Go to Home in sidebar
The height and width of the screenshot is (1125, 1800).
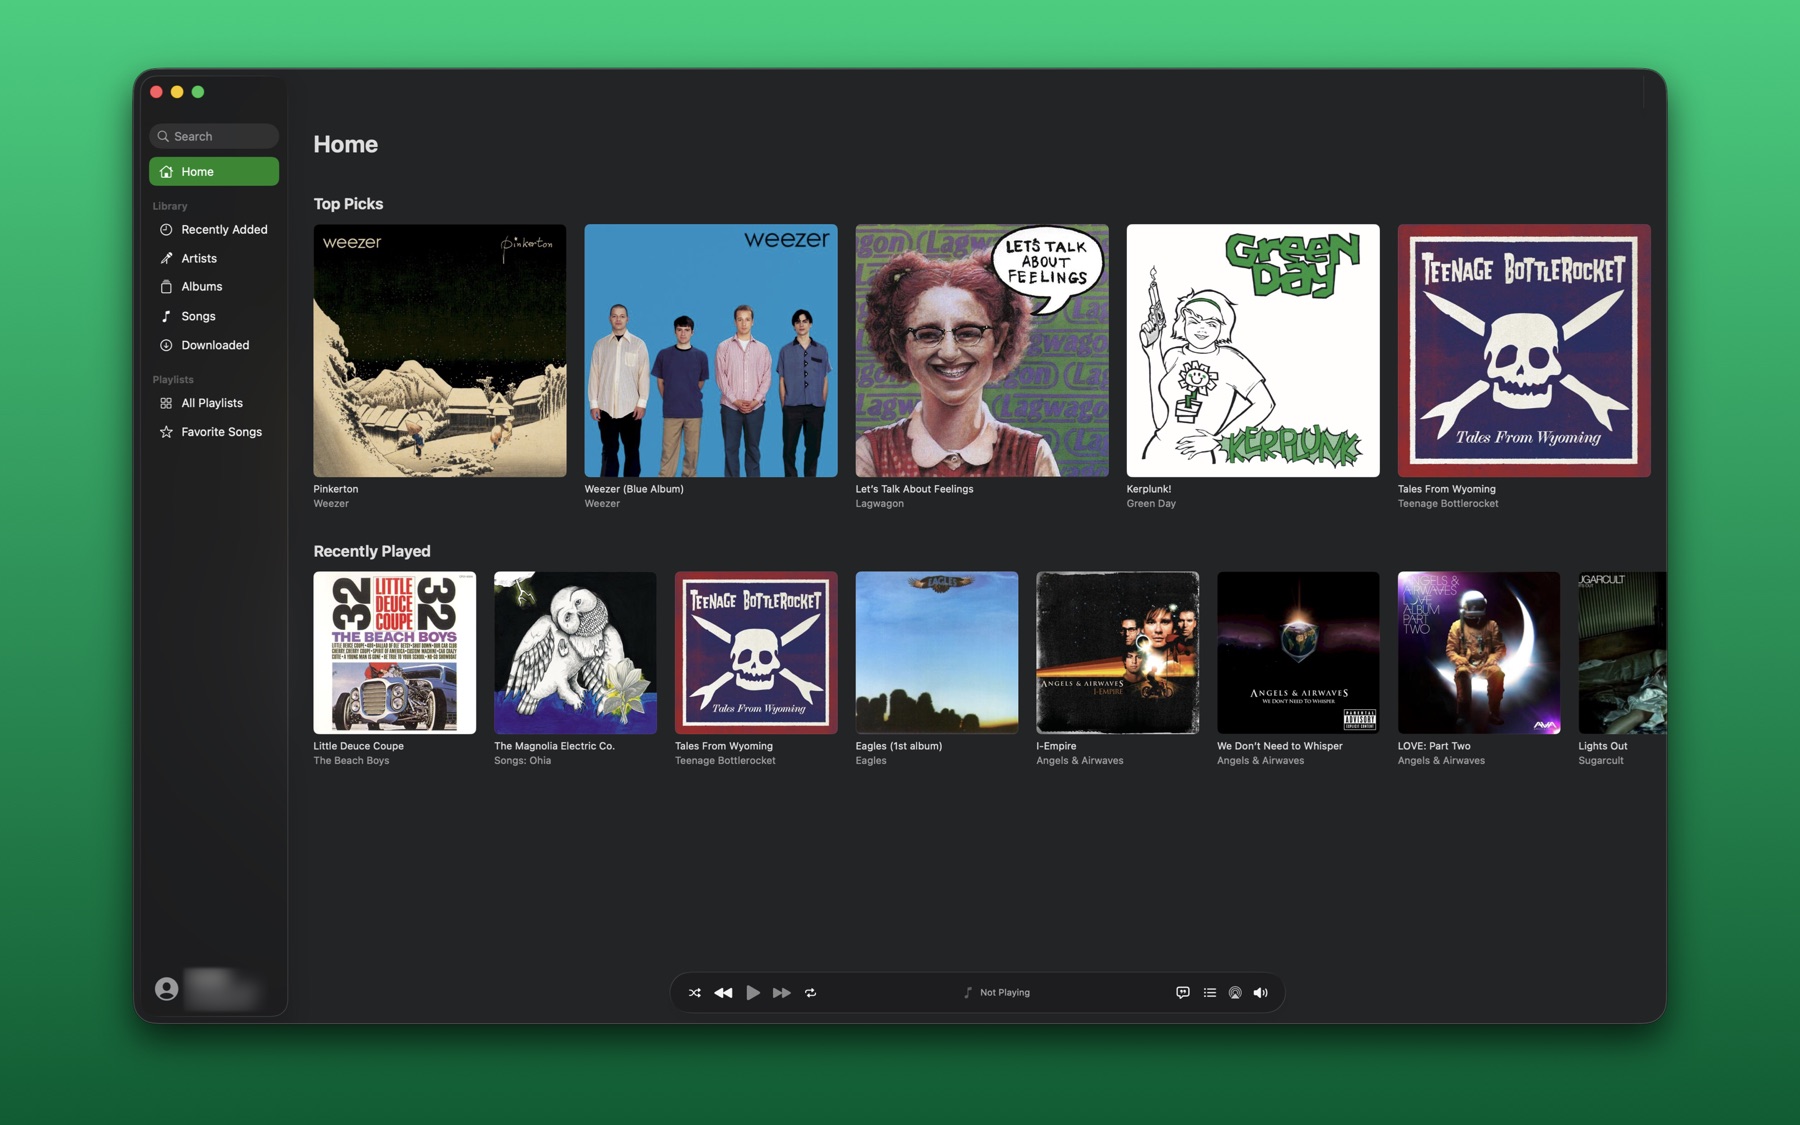coord(214,171)
